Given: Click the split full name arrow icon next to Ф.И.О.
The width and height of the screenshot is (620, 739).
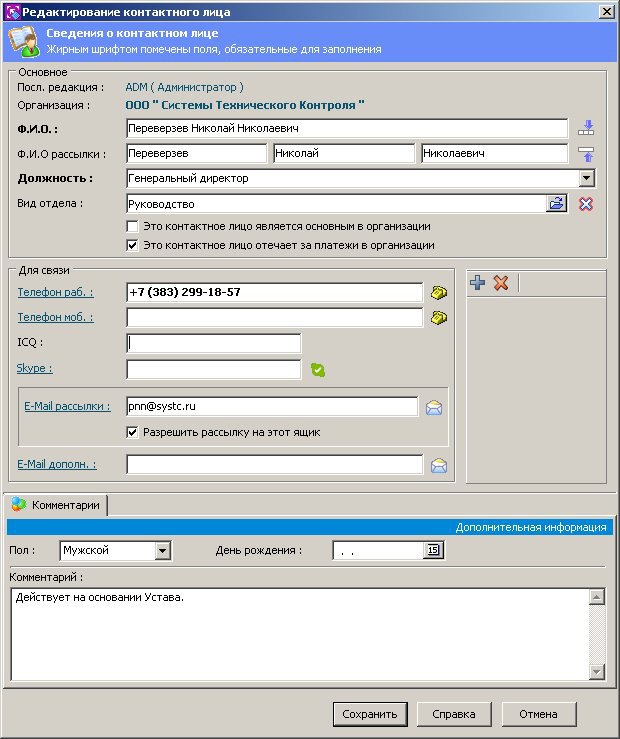Looking at the screenshot, I should coord(587,128).
